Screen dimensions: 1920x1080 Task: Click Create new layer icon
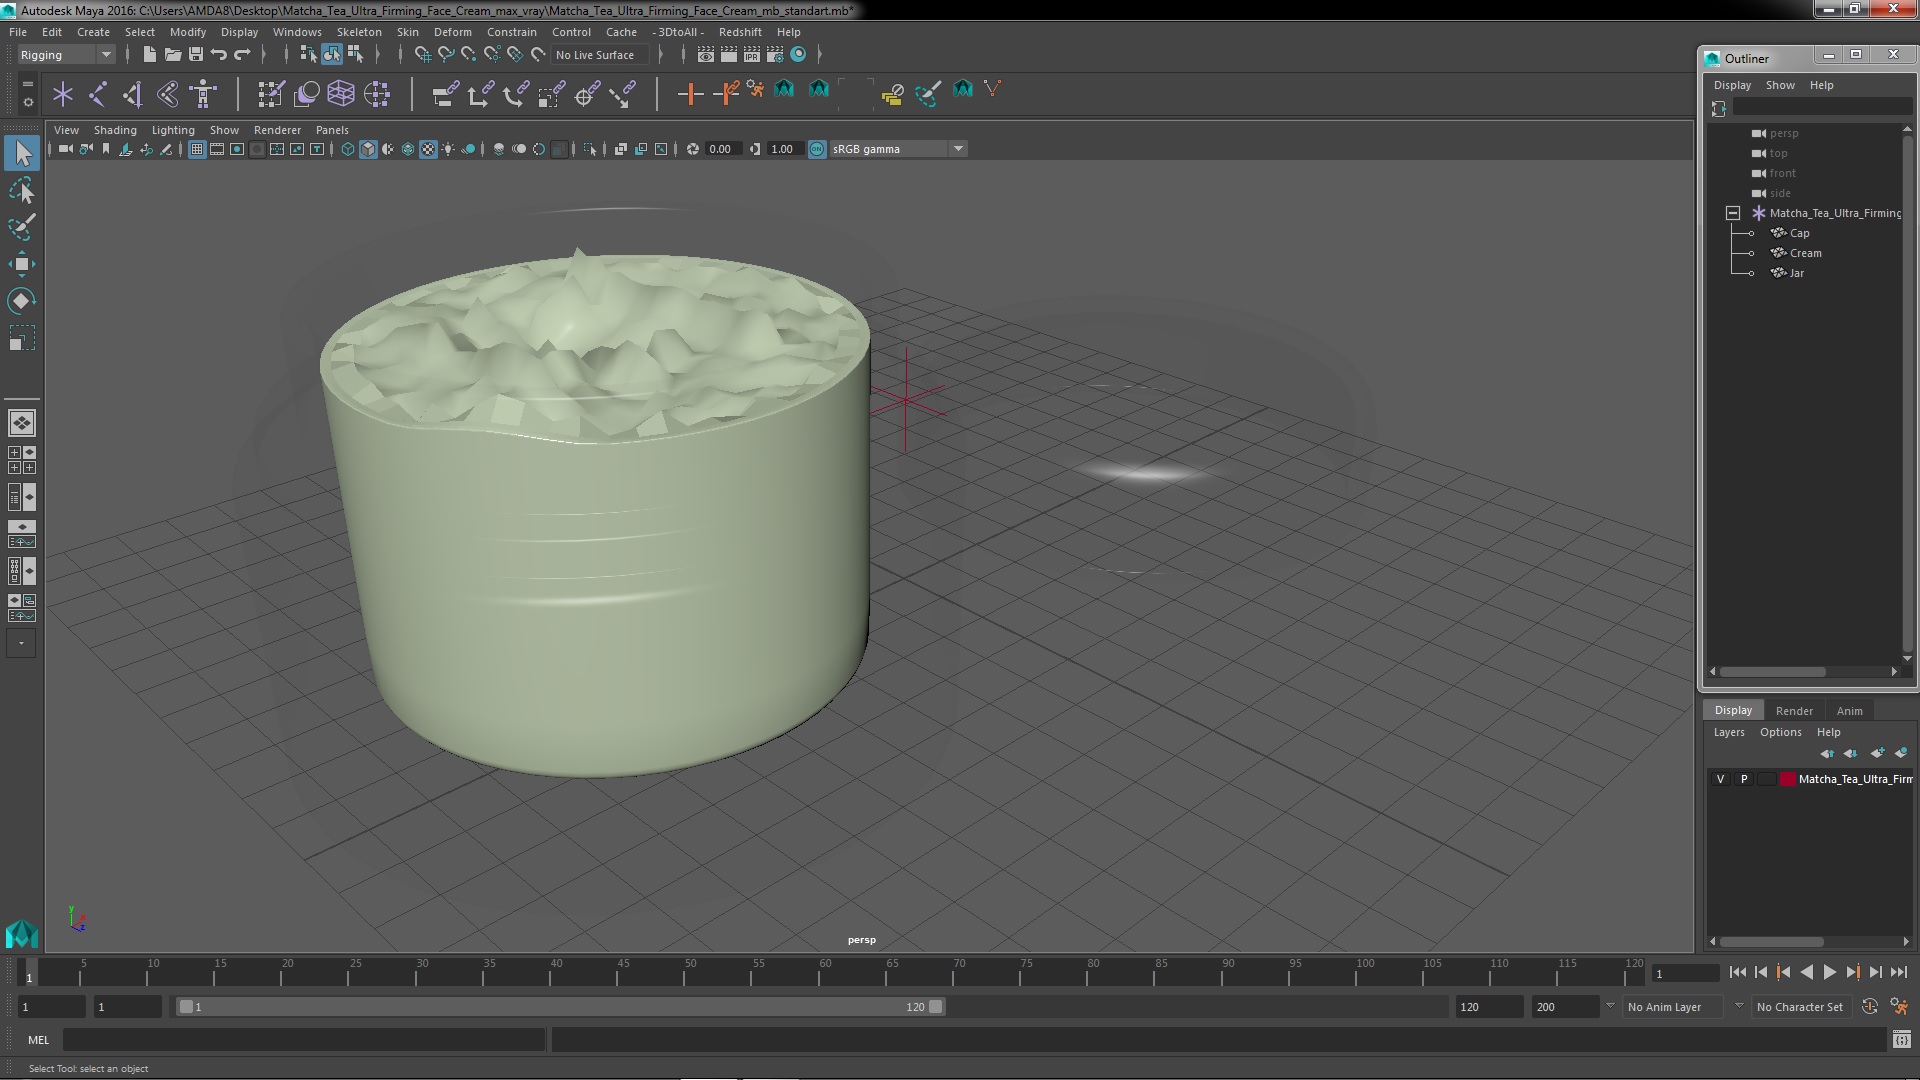point(1877,753)
